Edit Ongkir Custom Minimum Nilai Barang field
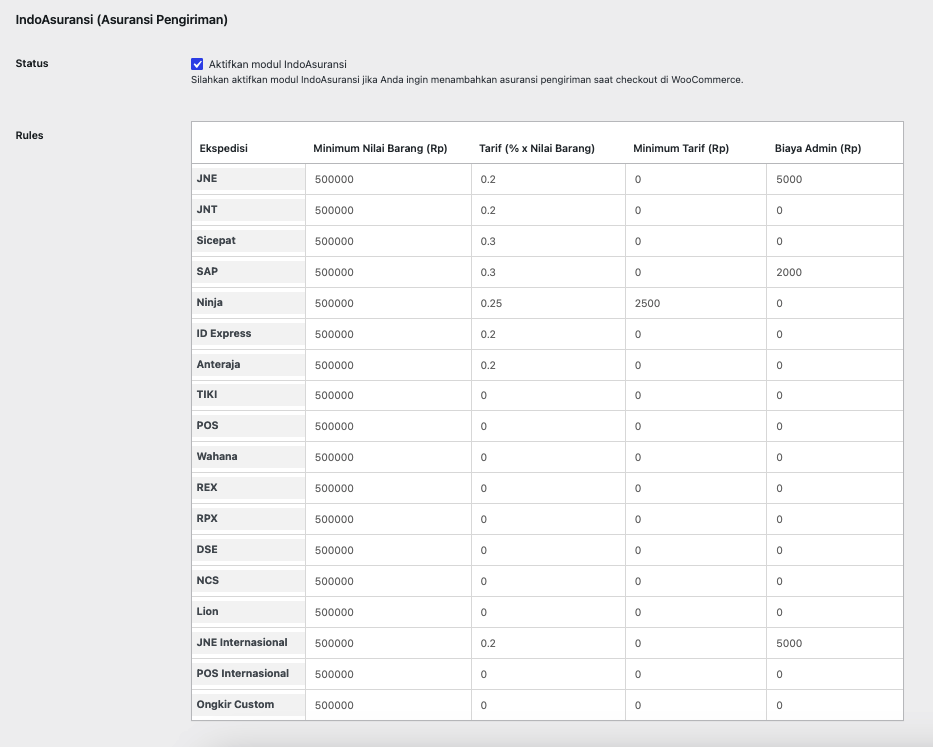 pos(389,705)
